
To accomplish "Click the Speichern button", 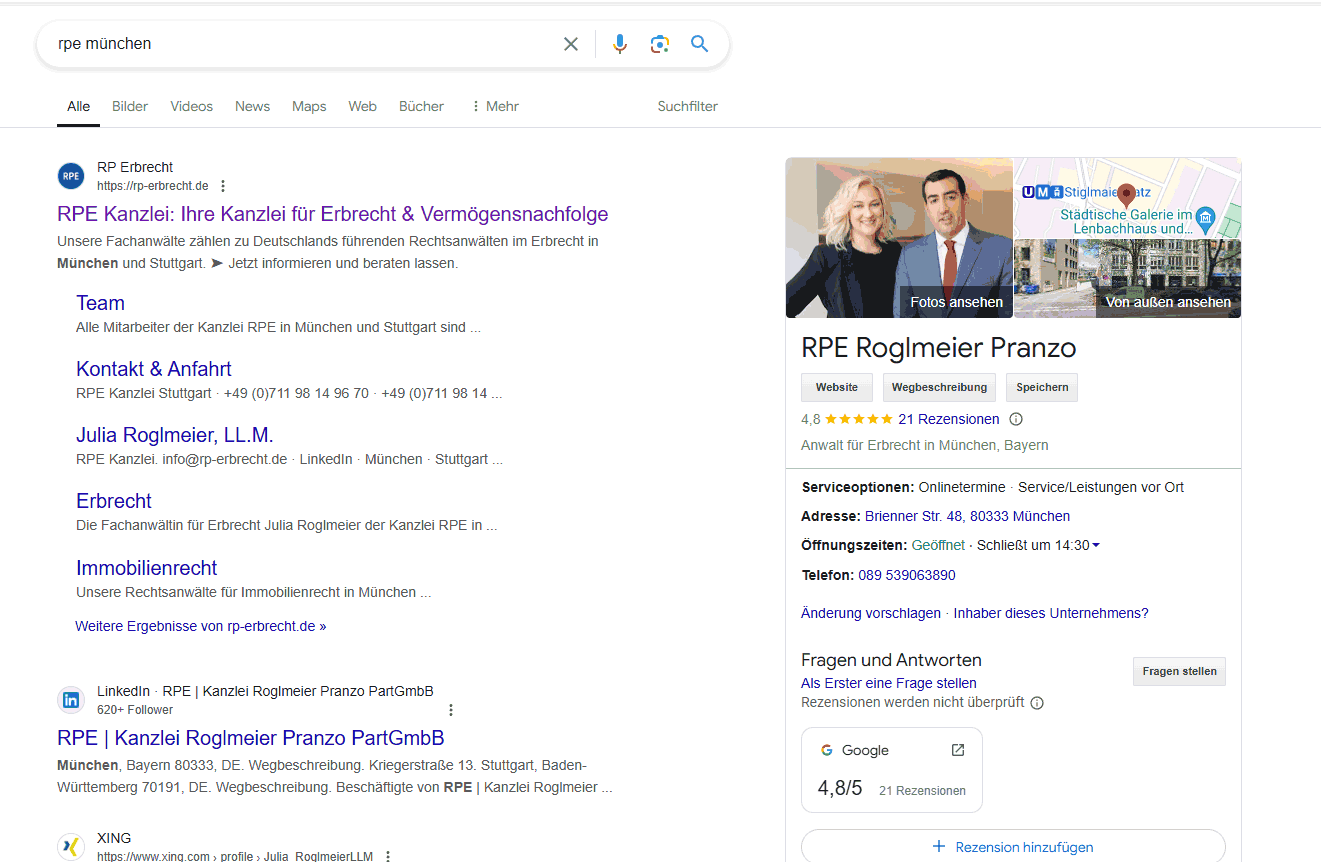I will point(1042,387).
